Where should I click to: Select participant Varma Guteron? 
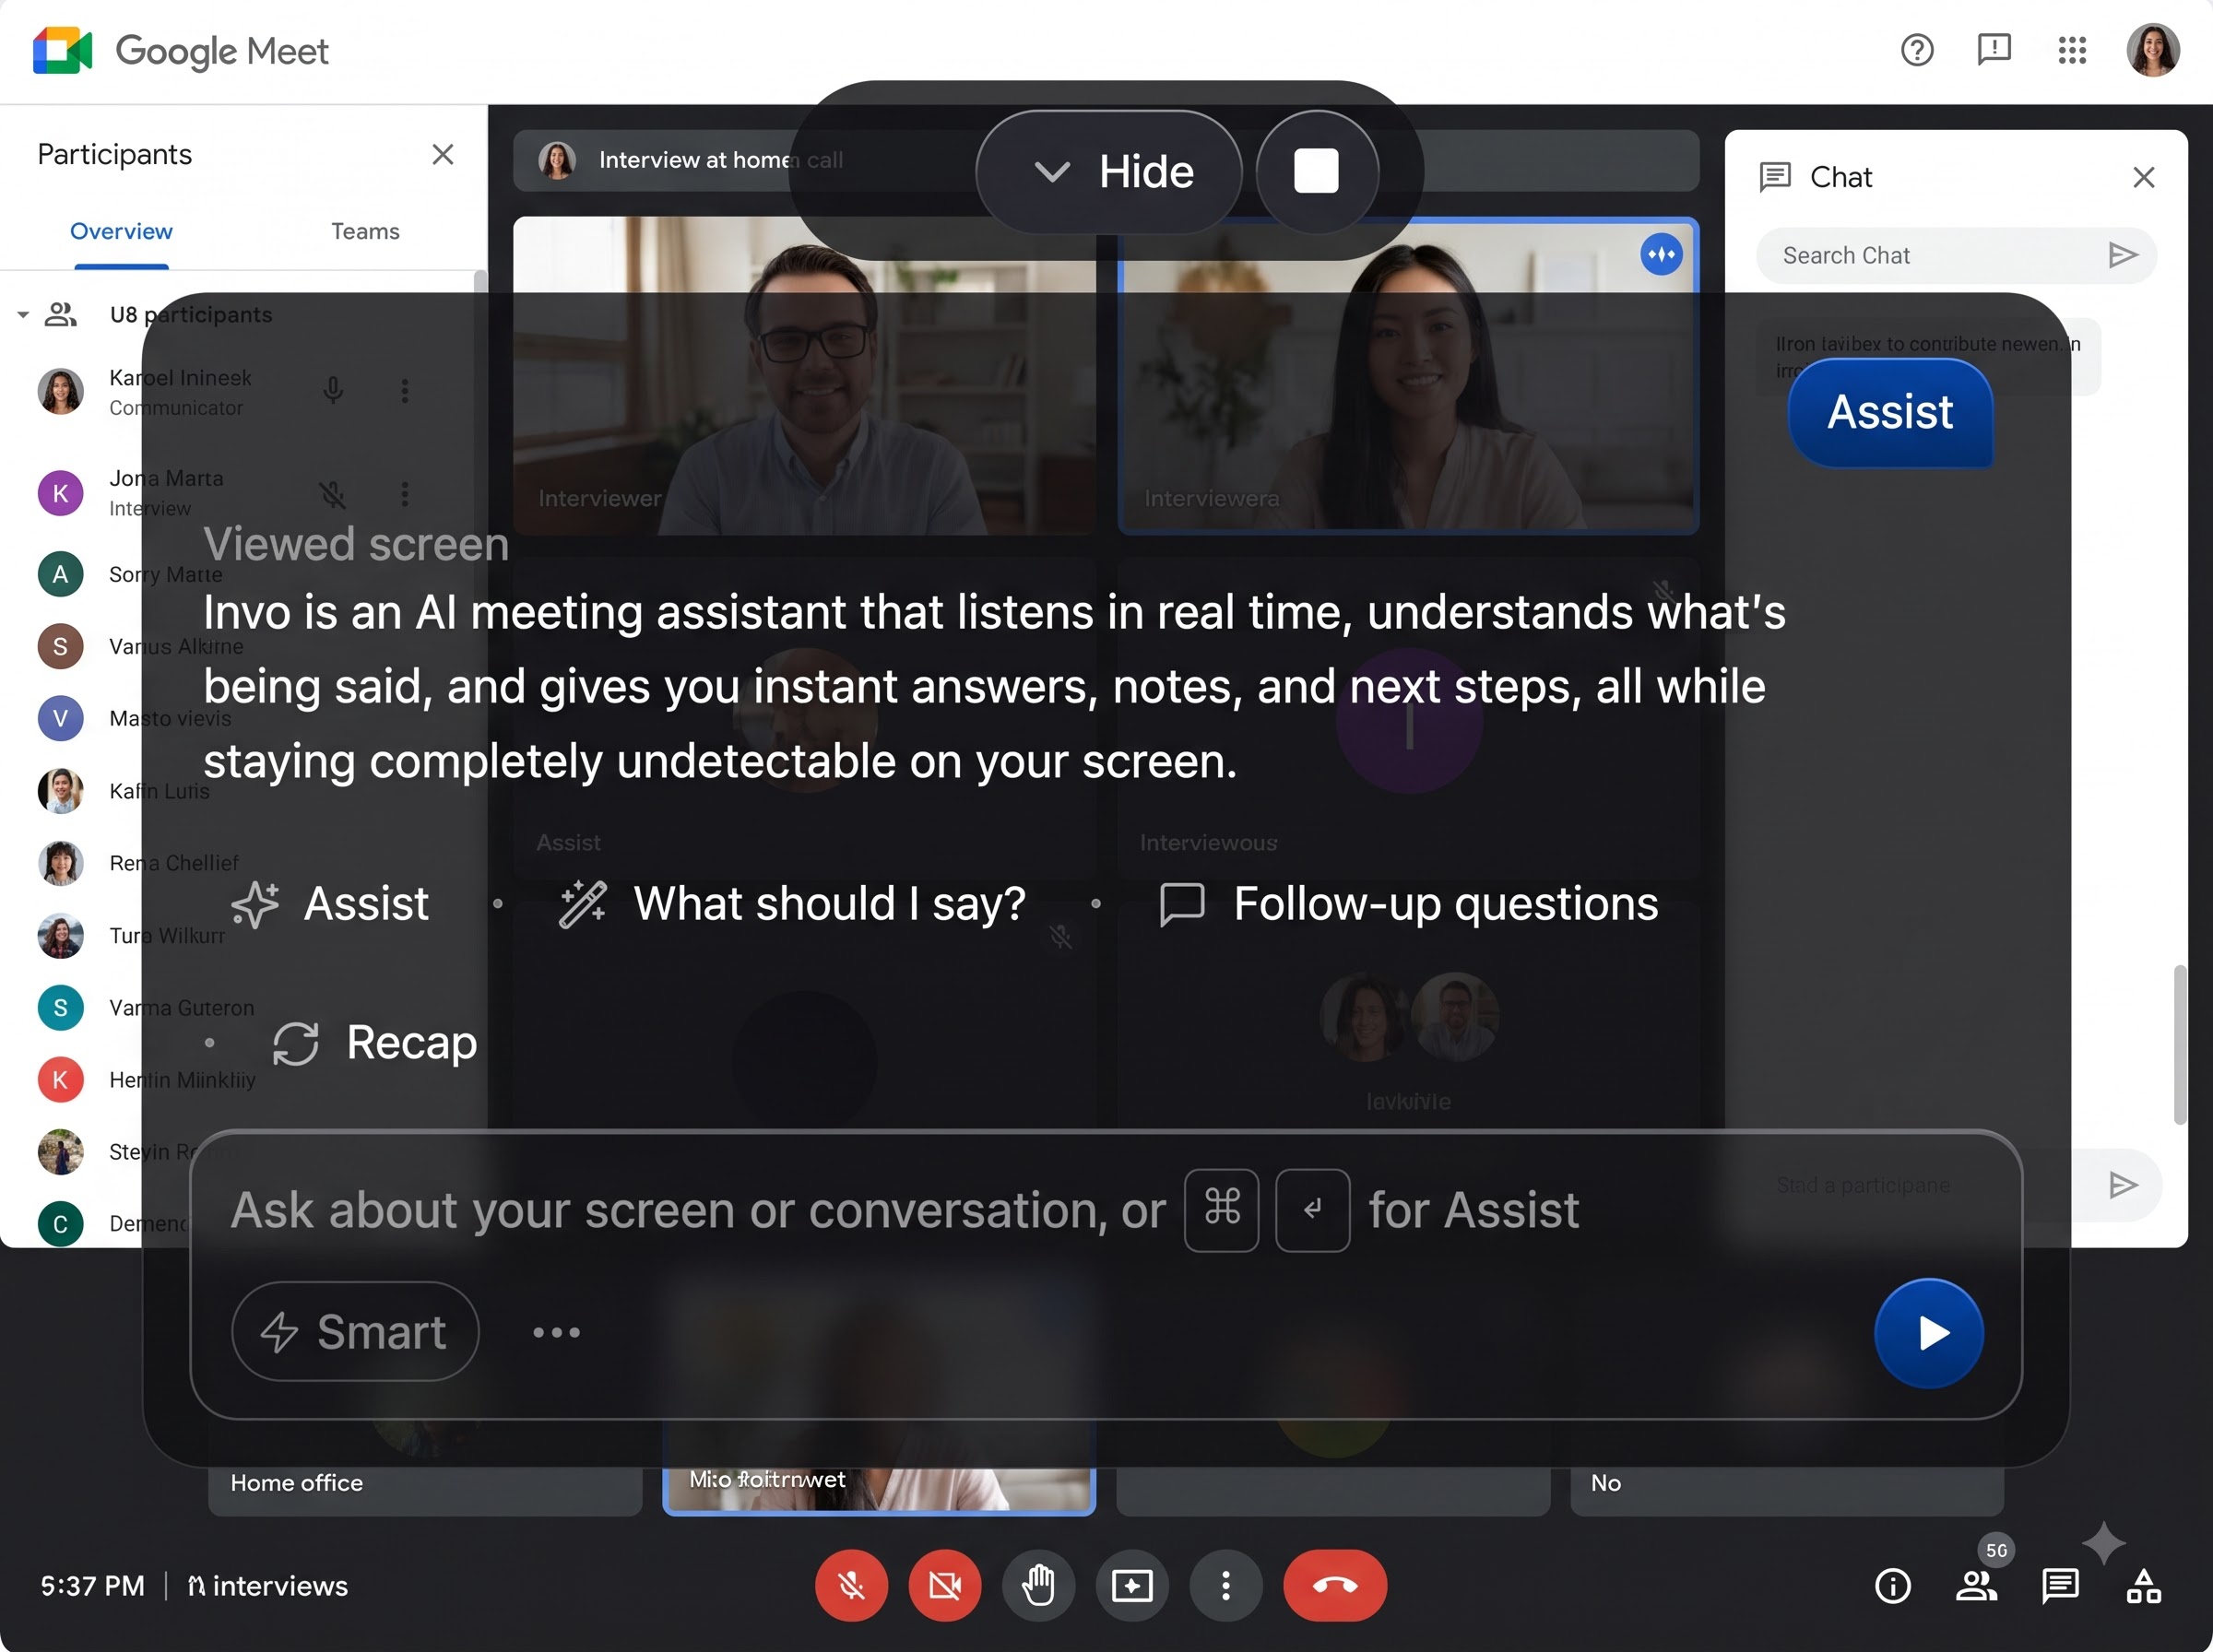click(x=147, y=1008)
